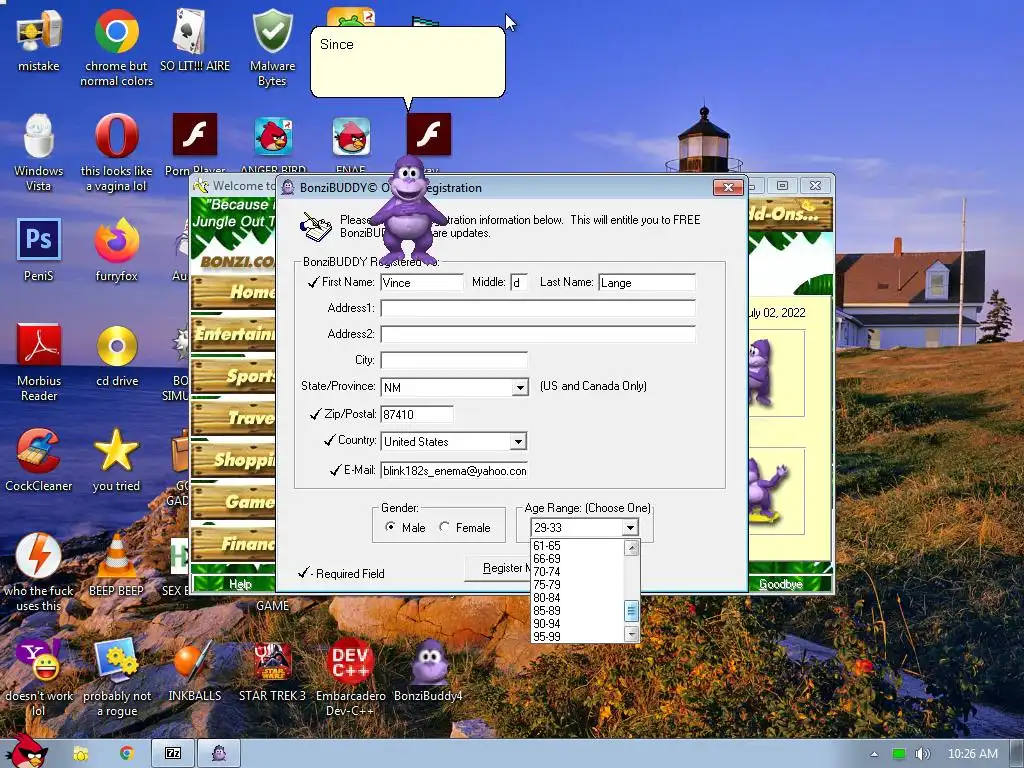The height and width of the screenshot is (768, 1024).
Task: Click age list scroll-up arrow
Action: click(x=631, y=548)
